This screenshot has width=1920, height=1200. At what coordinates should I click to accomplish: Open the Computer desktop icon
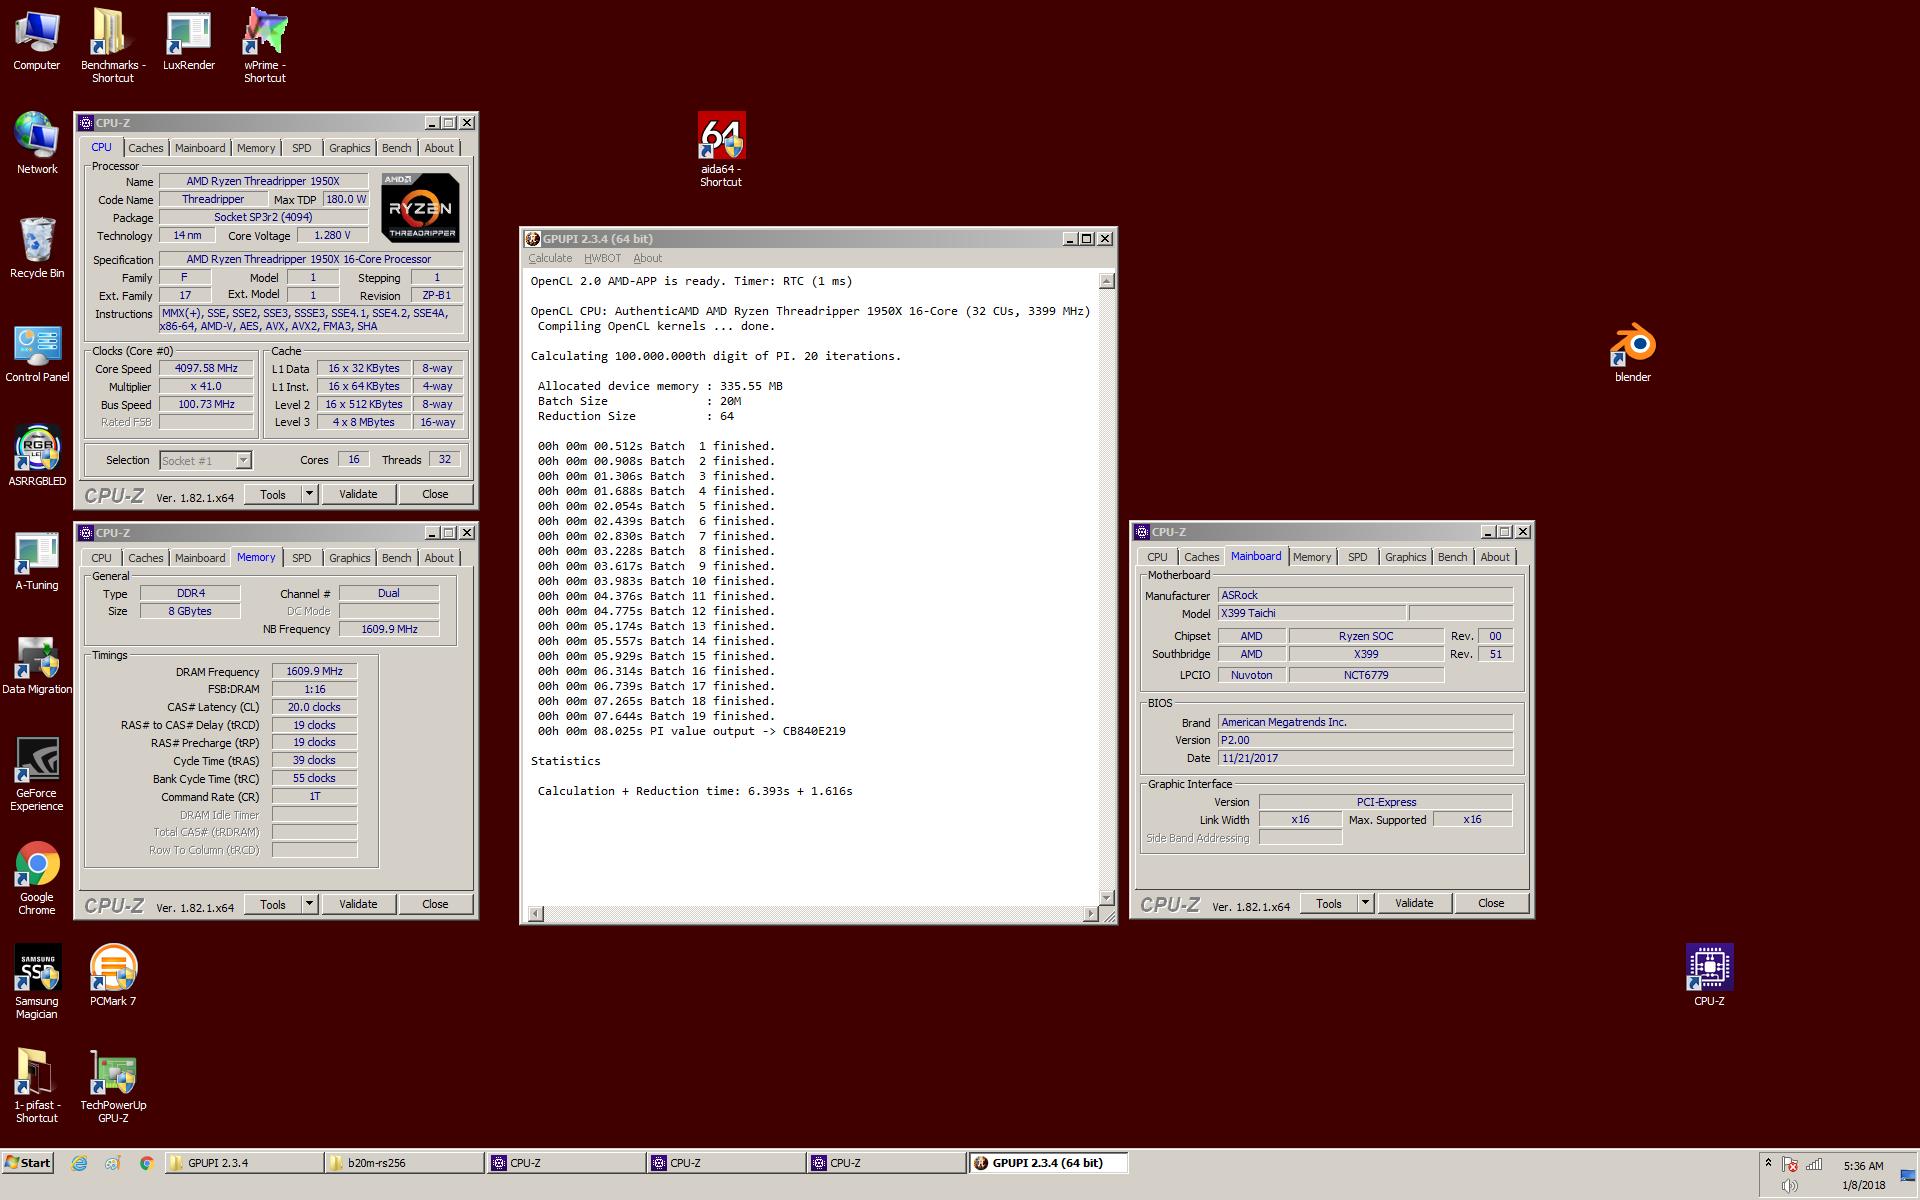[37, 41]
